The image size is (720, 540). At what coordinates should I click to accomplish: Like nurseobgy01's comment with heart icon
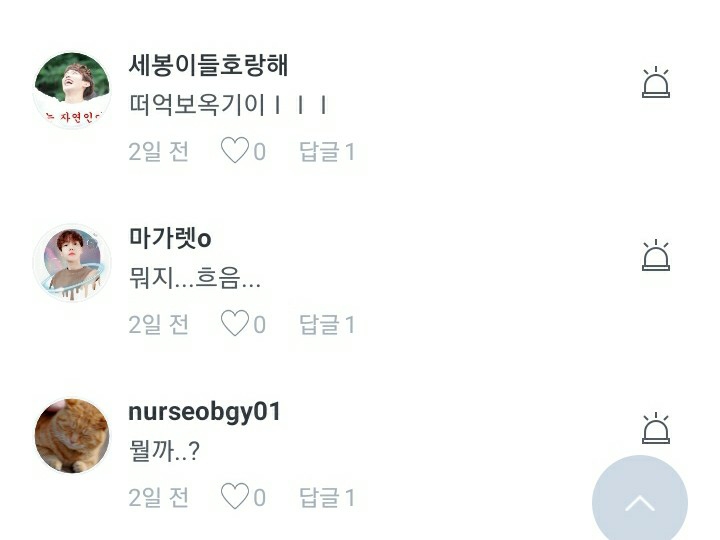click(235, 496)
